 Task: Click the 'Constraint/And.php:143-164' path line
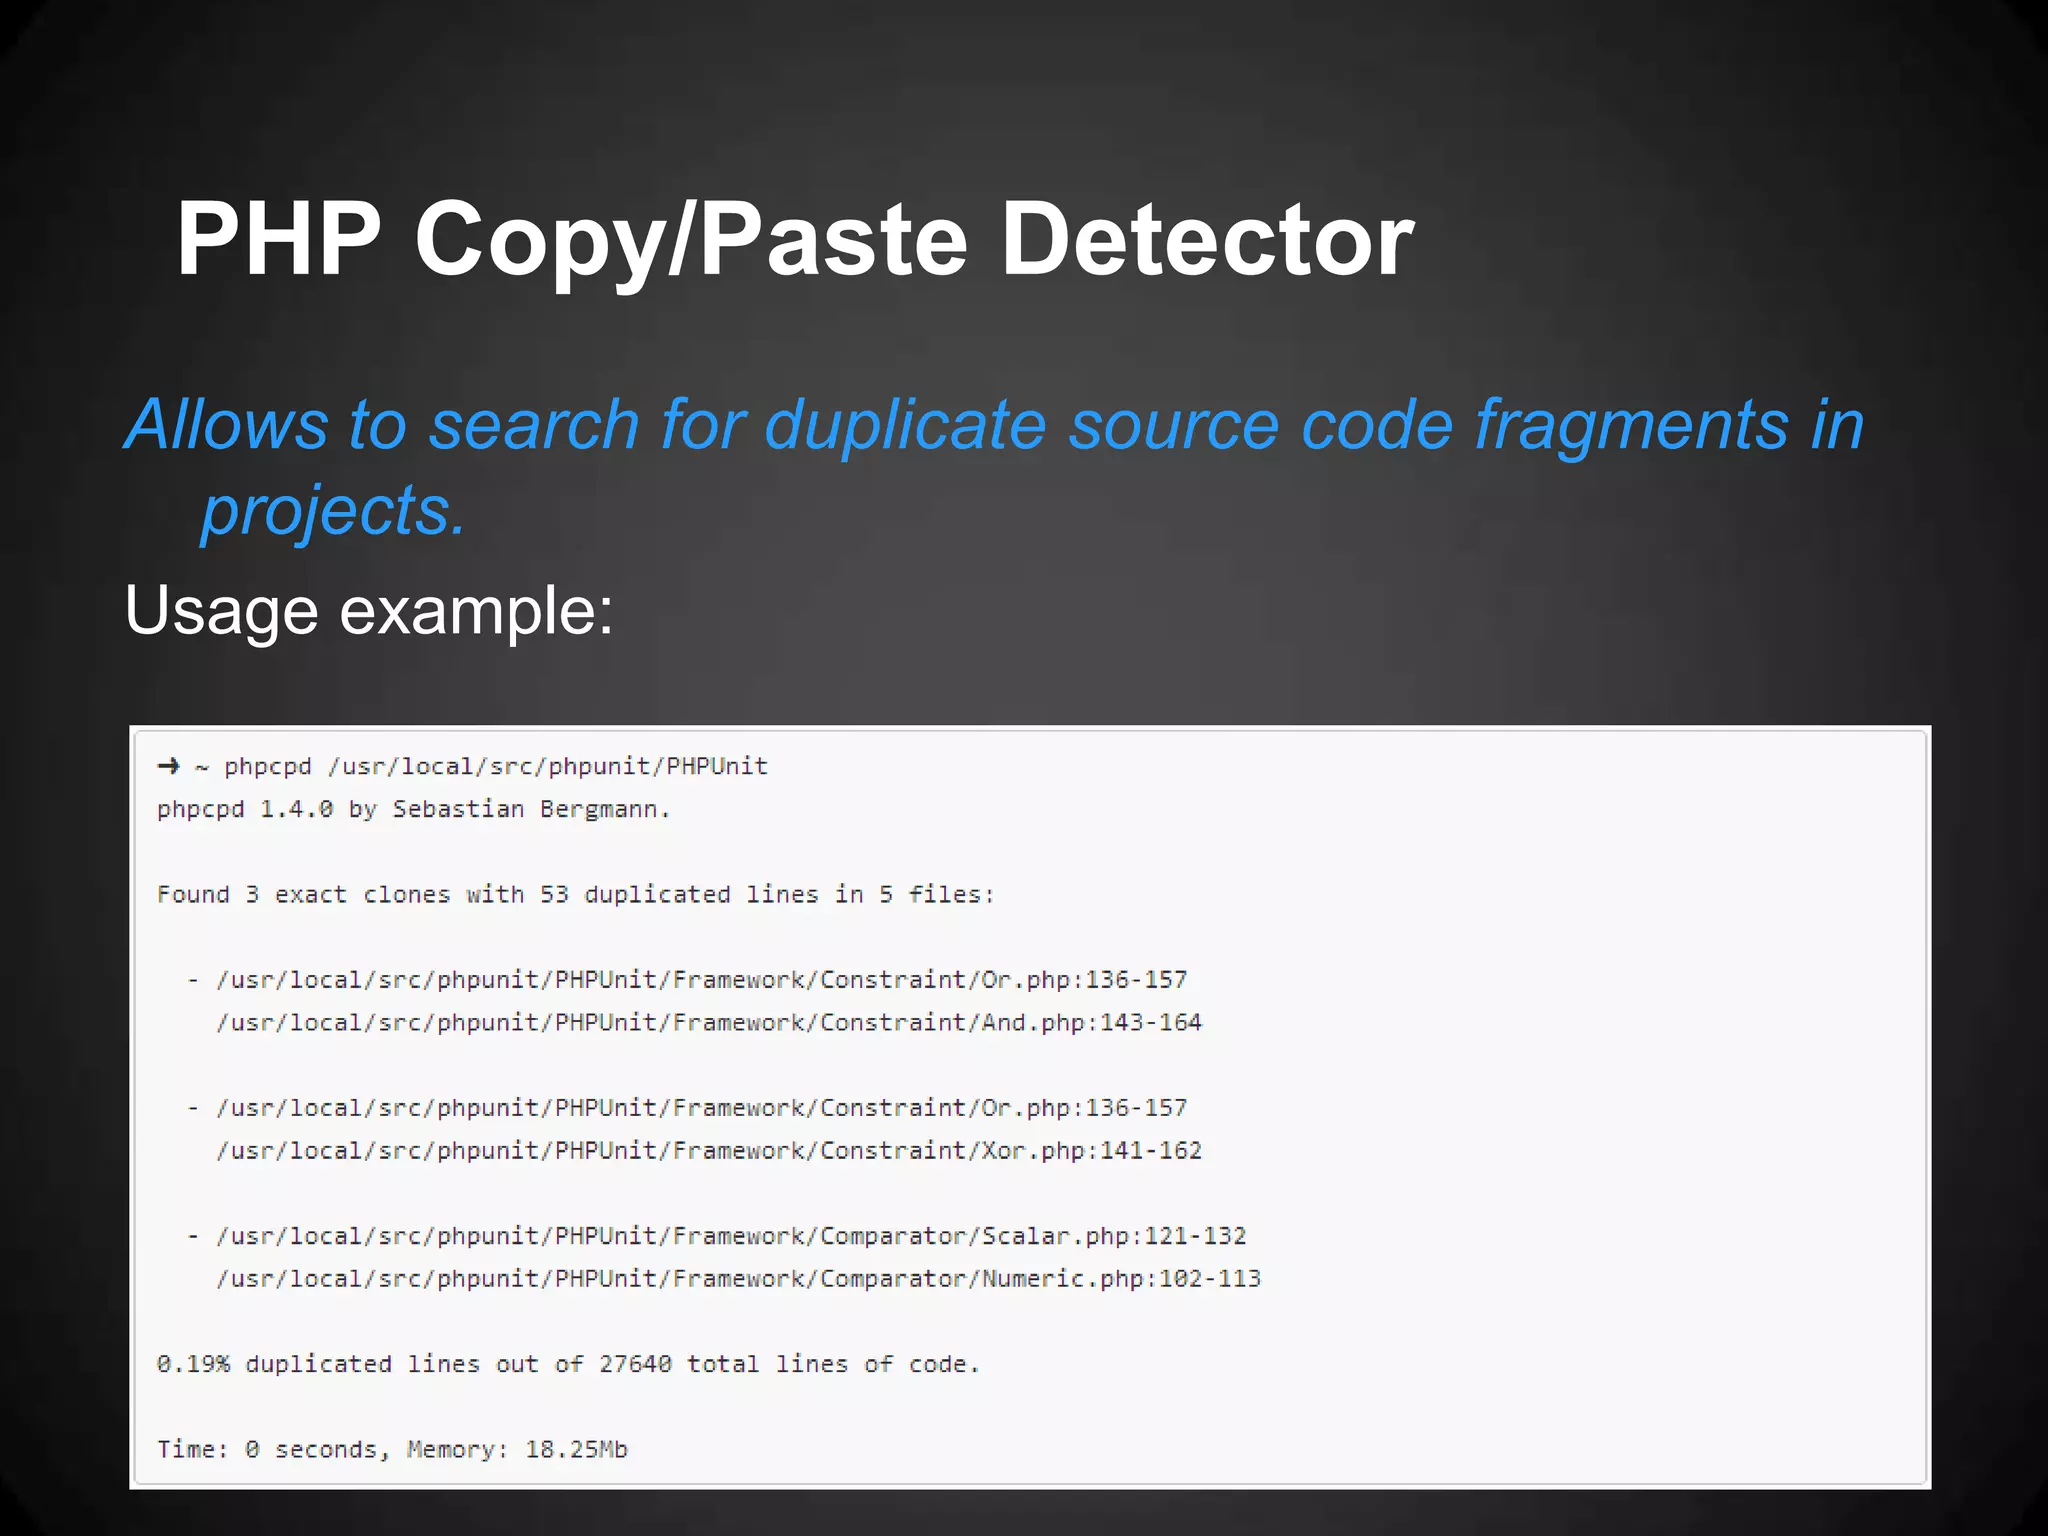[x=709, y=1023]
